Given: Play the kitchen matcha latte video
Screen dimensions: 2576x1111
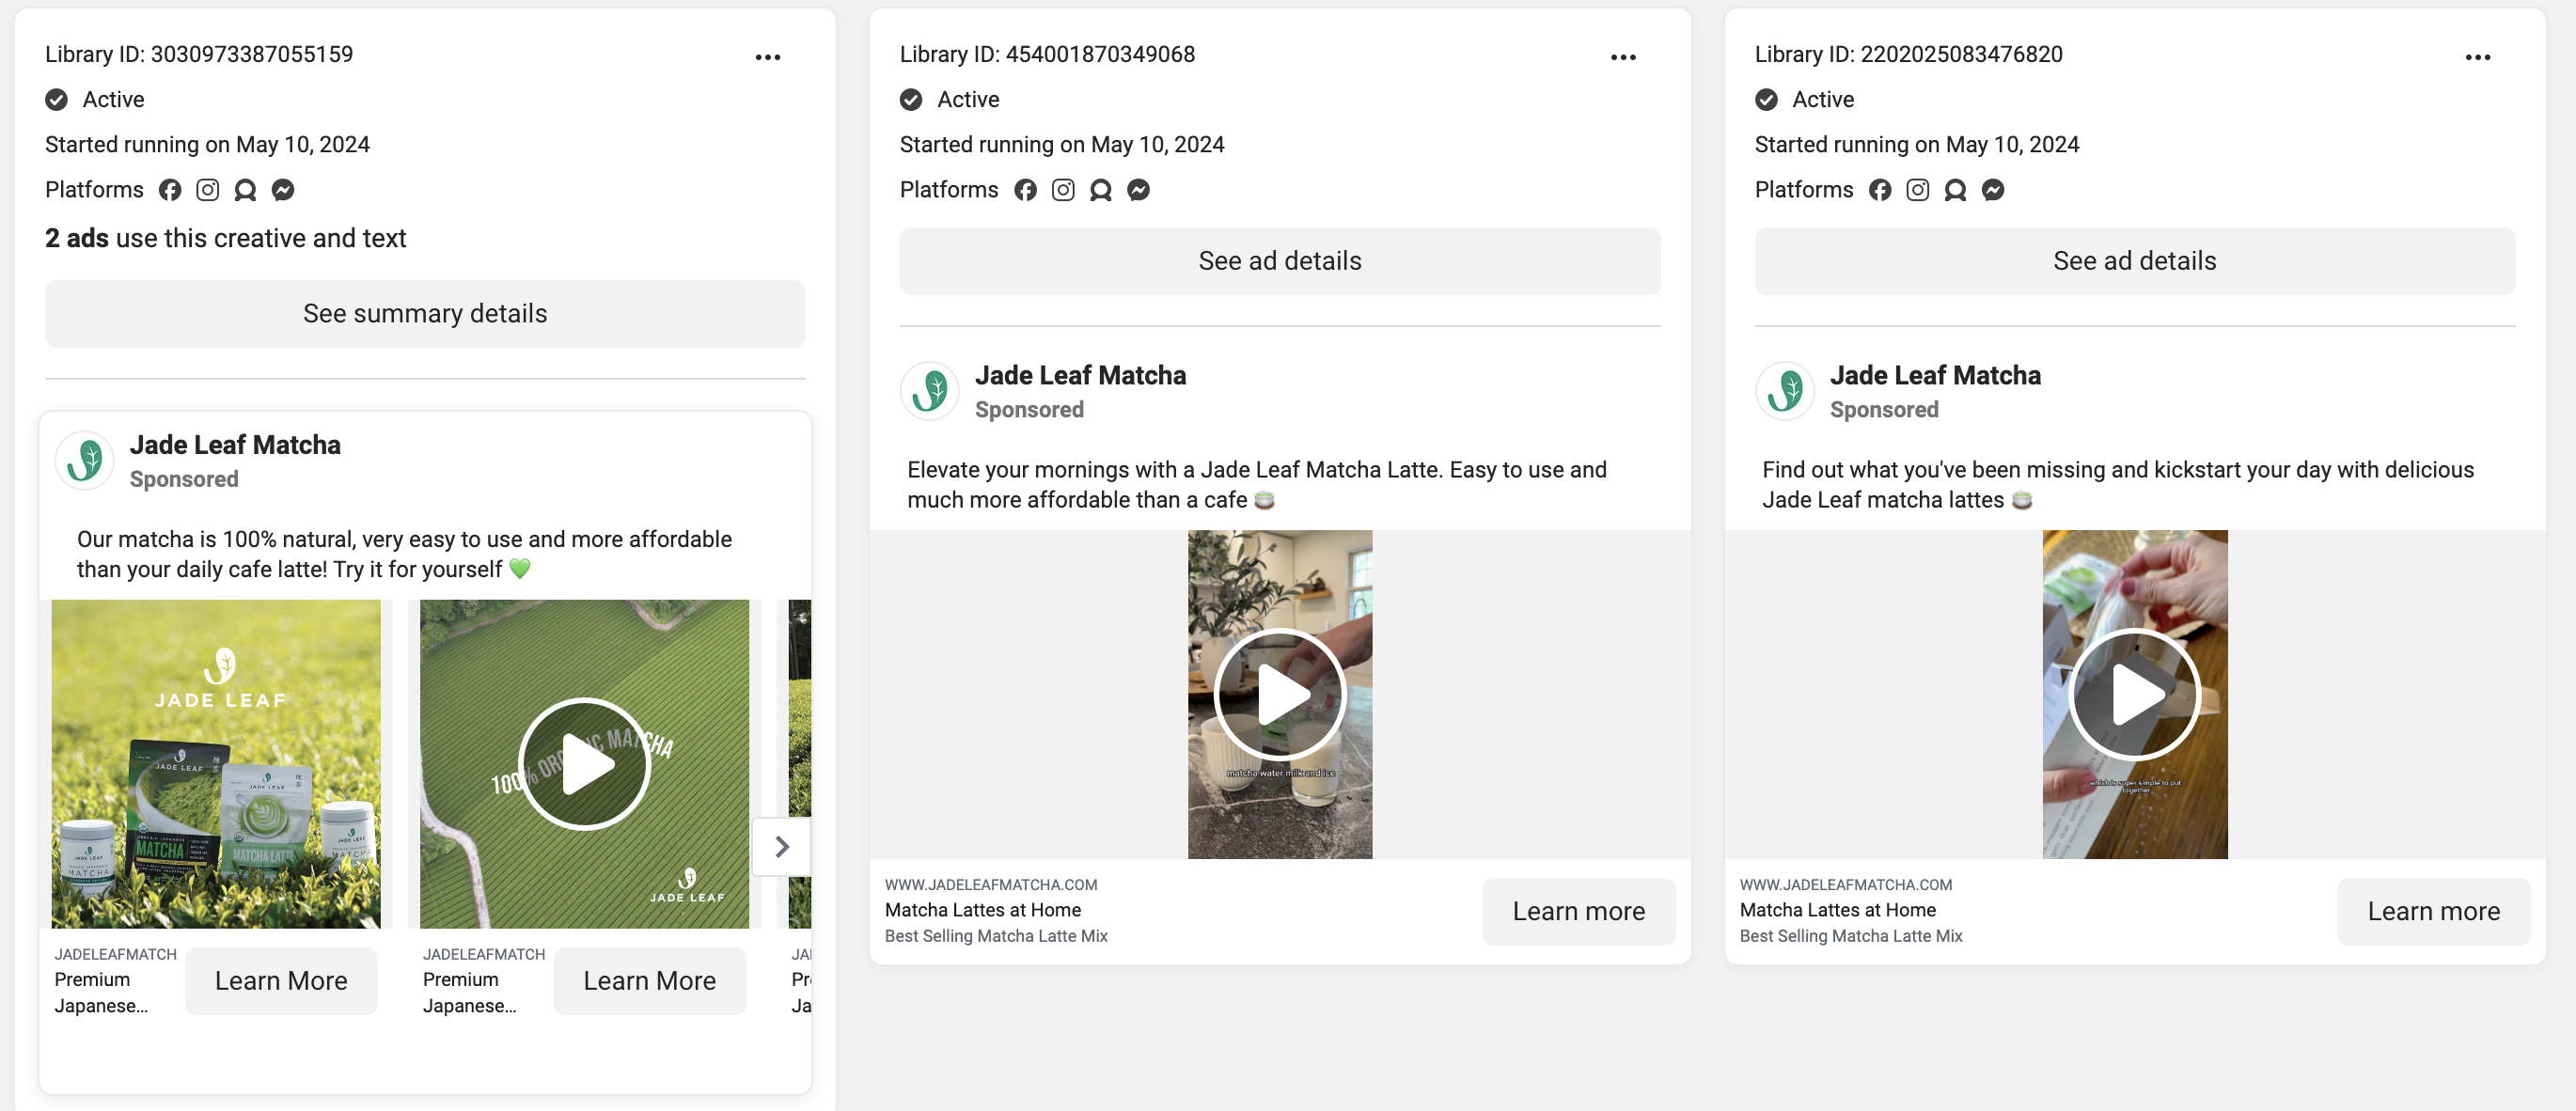Looking at the screenshot, I should 1279,694.
